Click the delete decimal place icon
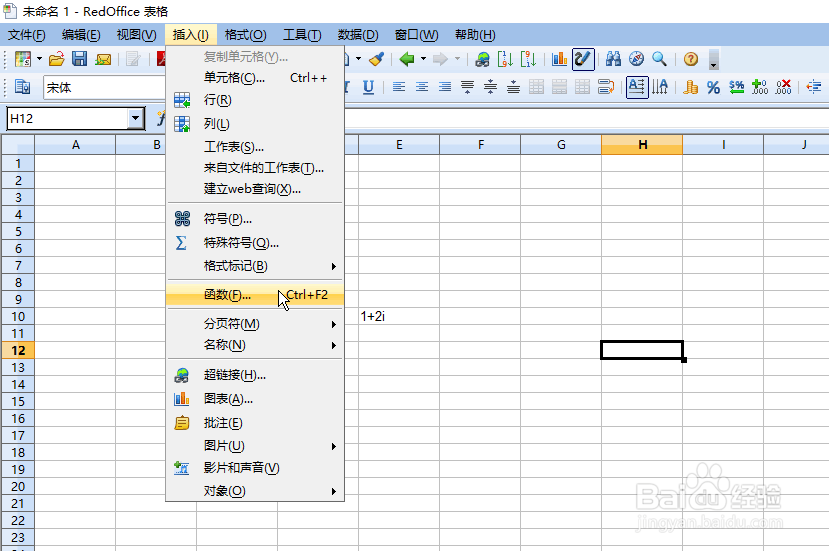Image resolution: width=829 pixels, height=551 pixels. pos(783,87)
